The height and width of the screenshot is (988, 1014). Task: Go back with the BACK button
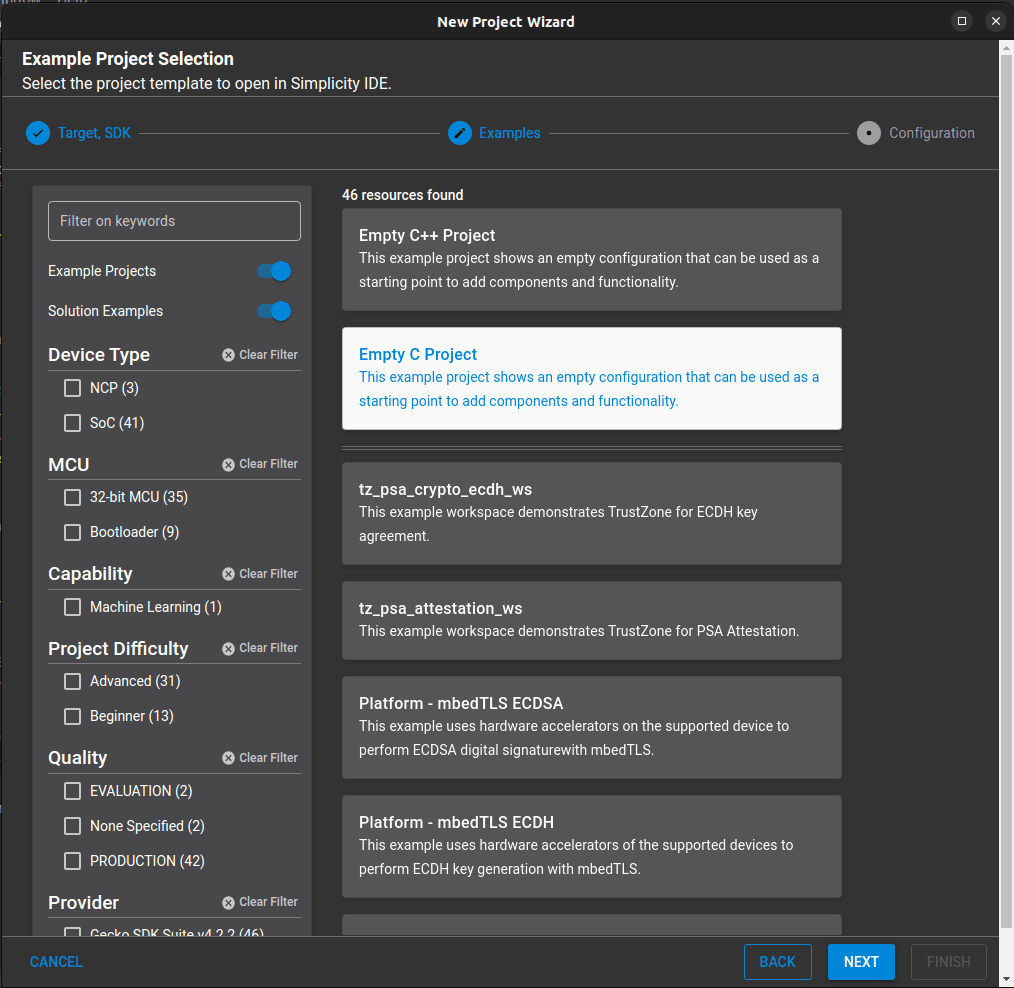777,962
